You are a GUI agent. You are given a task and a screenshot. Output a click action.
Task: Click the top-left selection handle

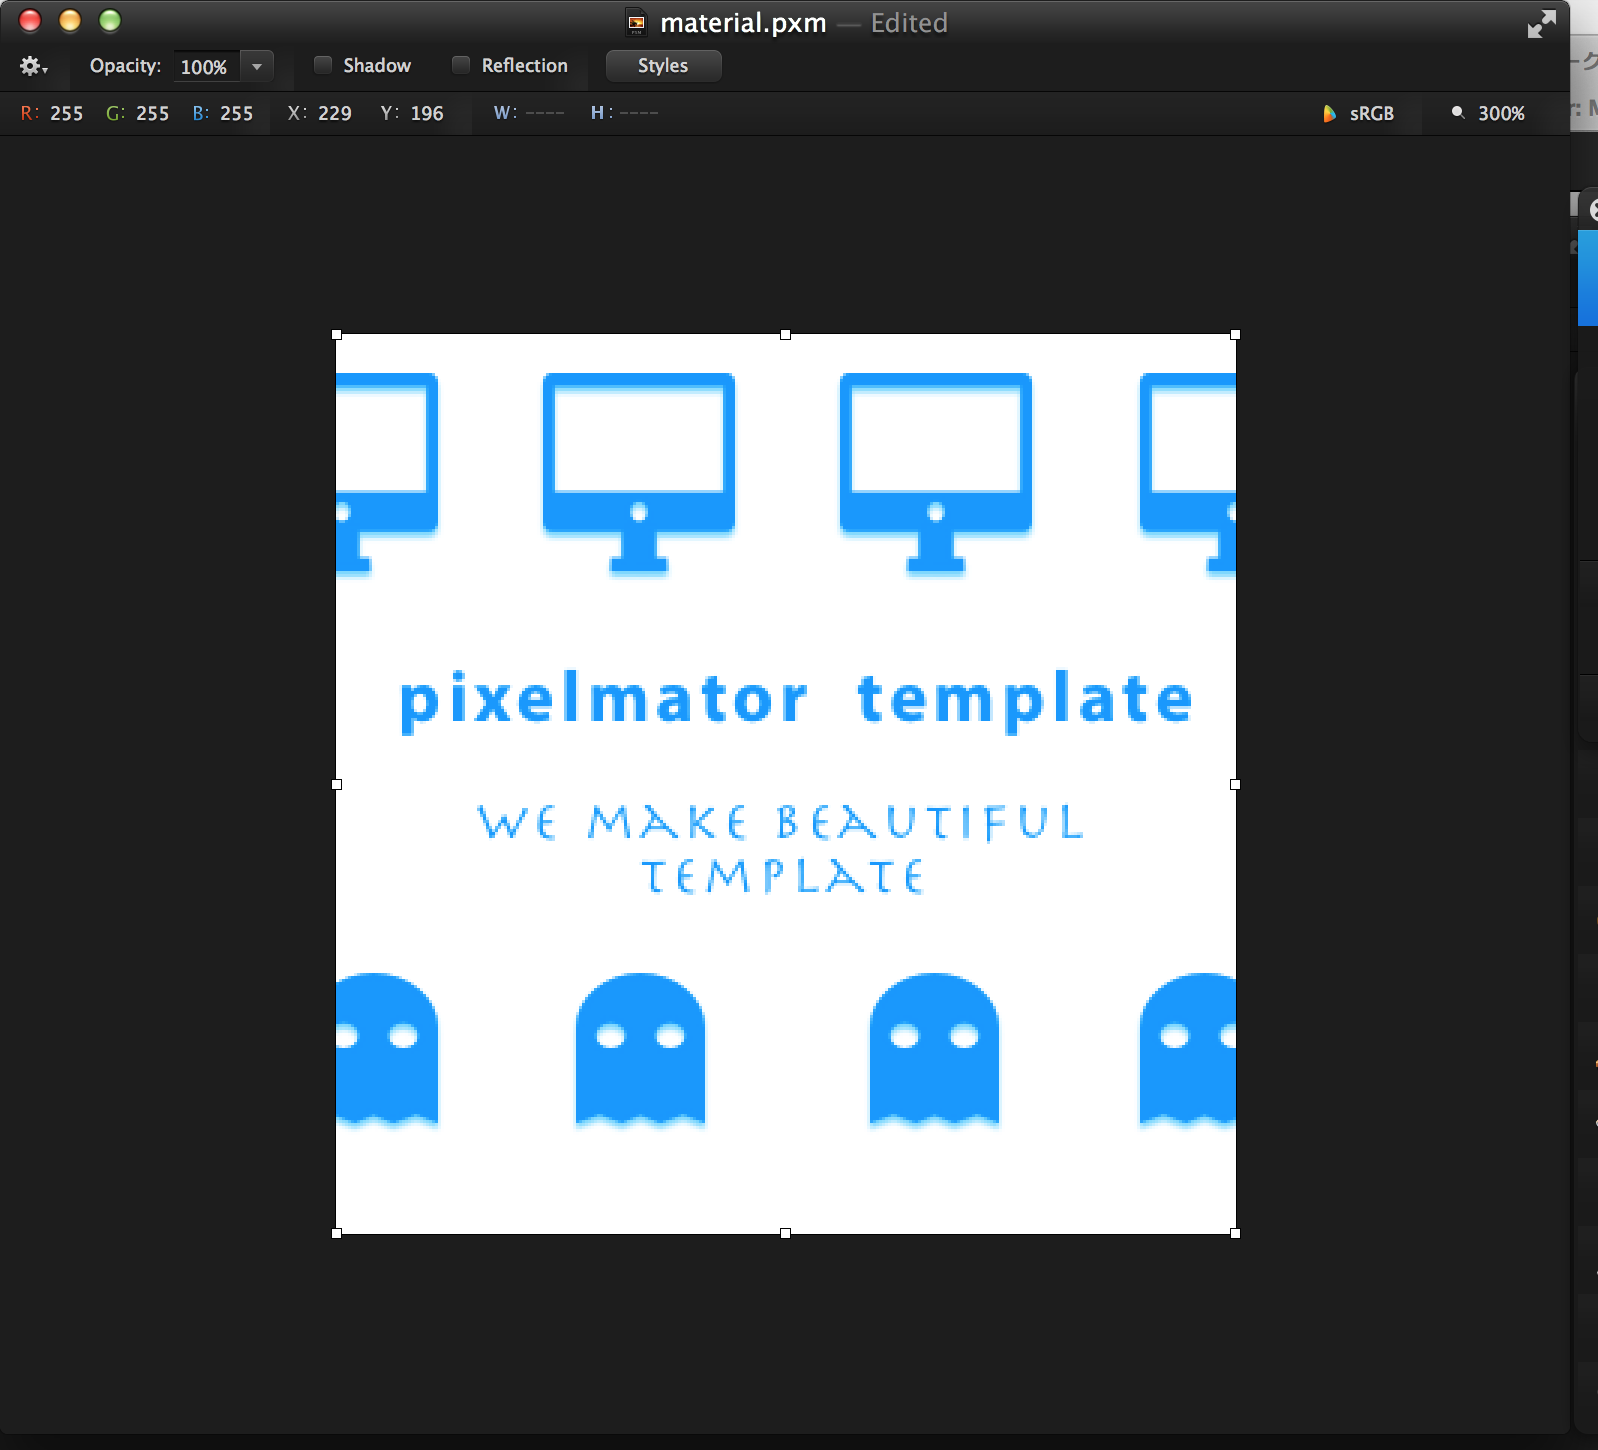pyautogui.click(x=337, y=335)
